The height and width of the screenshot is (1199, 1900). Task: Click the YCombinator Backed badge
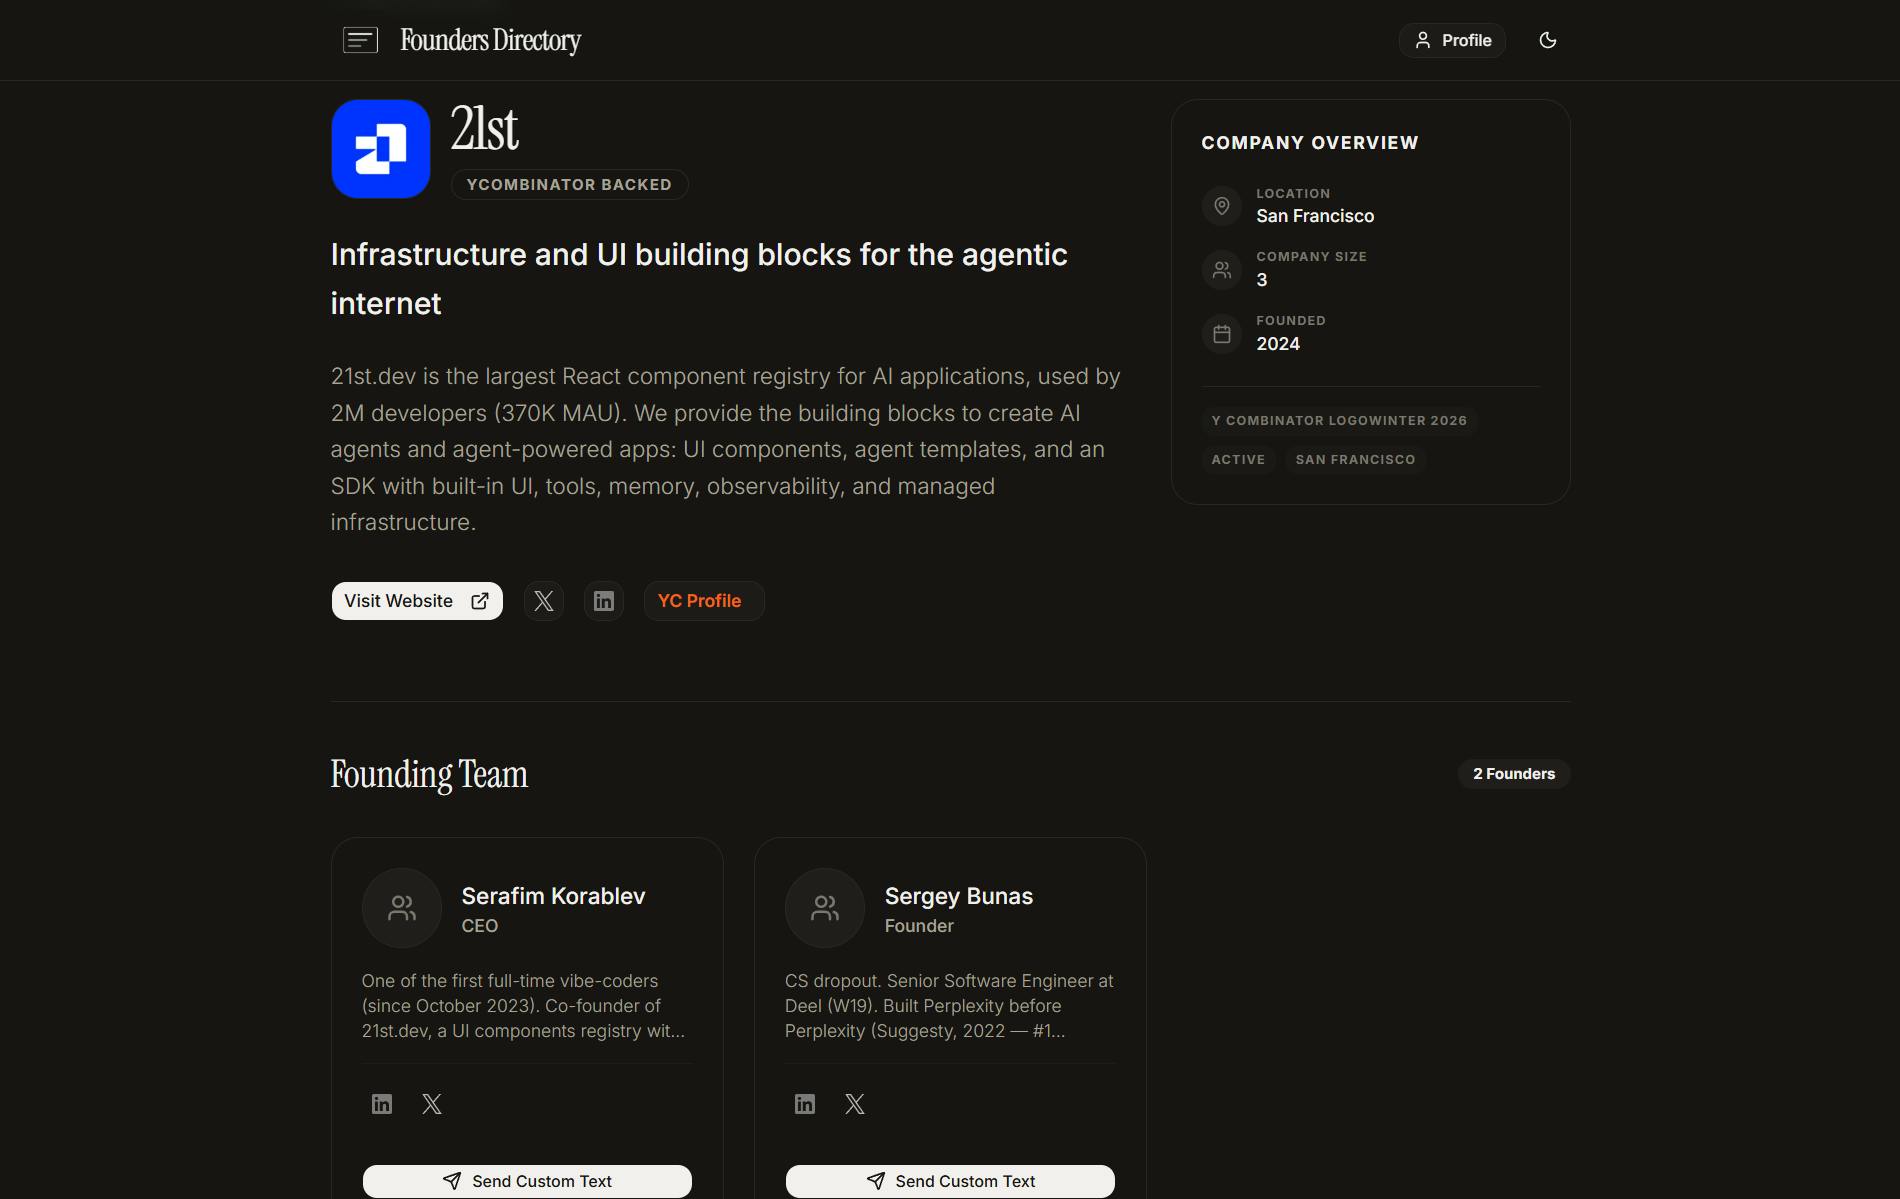click(569, 185)
